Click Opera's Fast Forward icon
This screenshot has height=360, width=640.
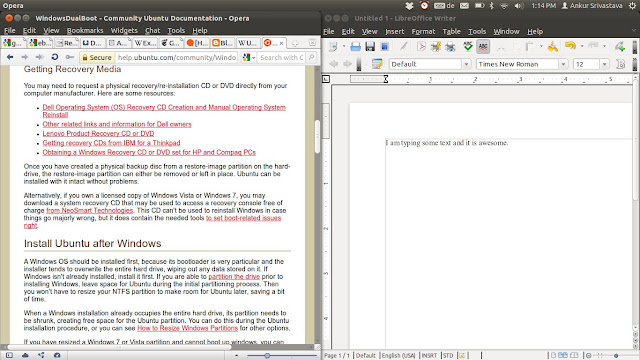pyautogui.click(x=39, y=58)
